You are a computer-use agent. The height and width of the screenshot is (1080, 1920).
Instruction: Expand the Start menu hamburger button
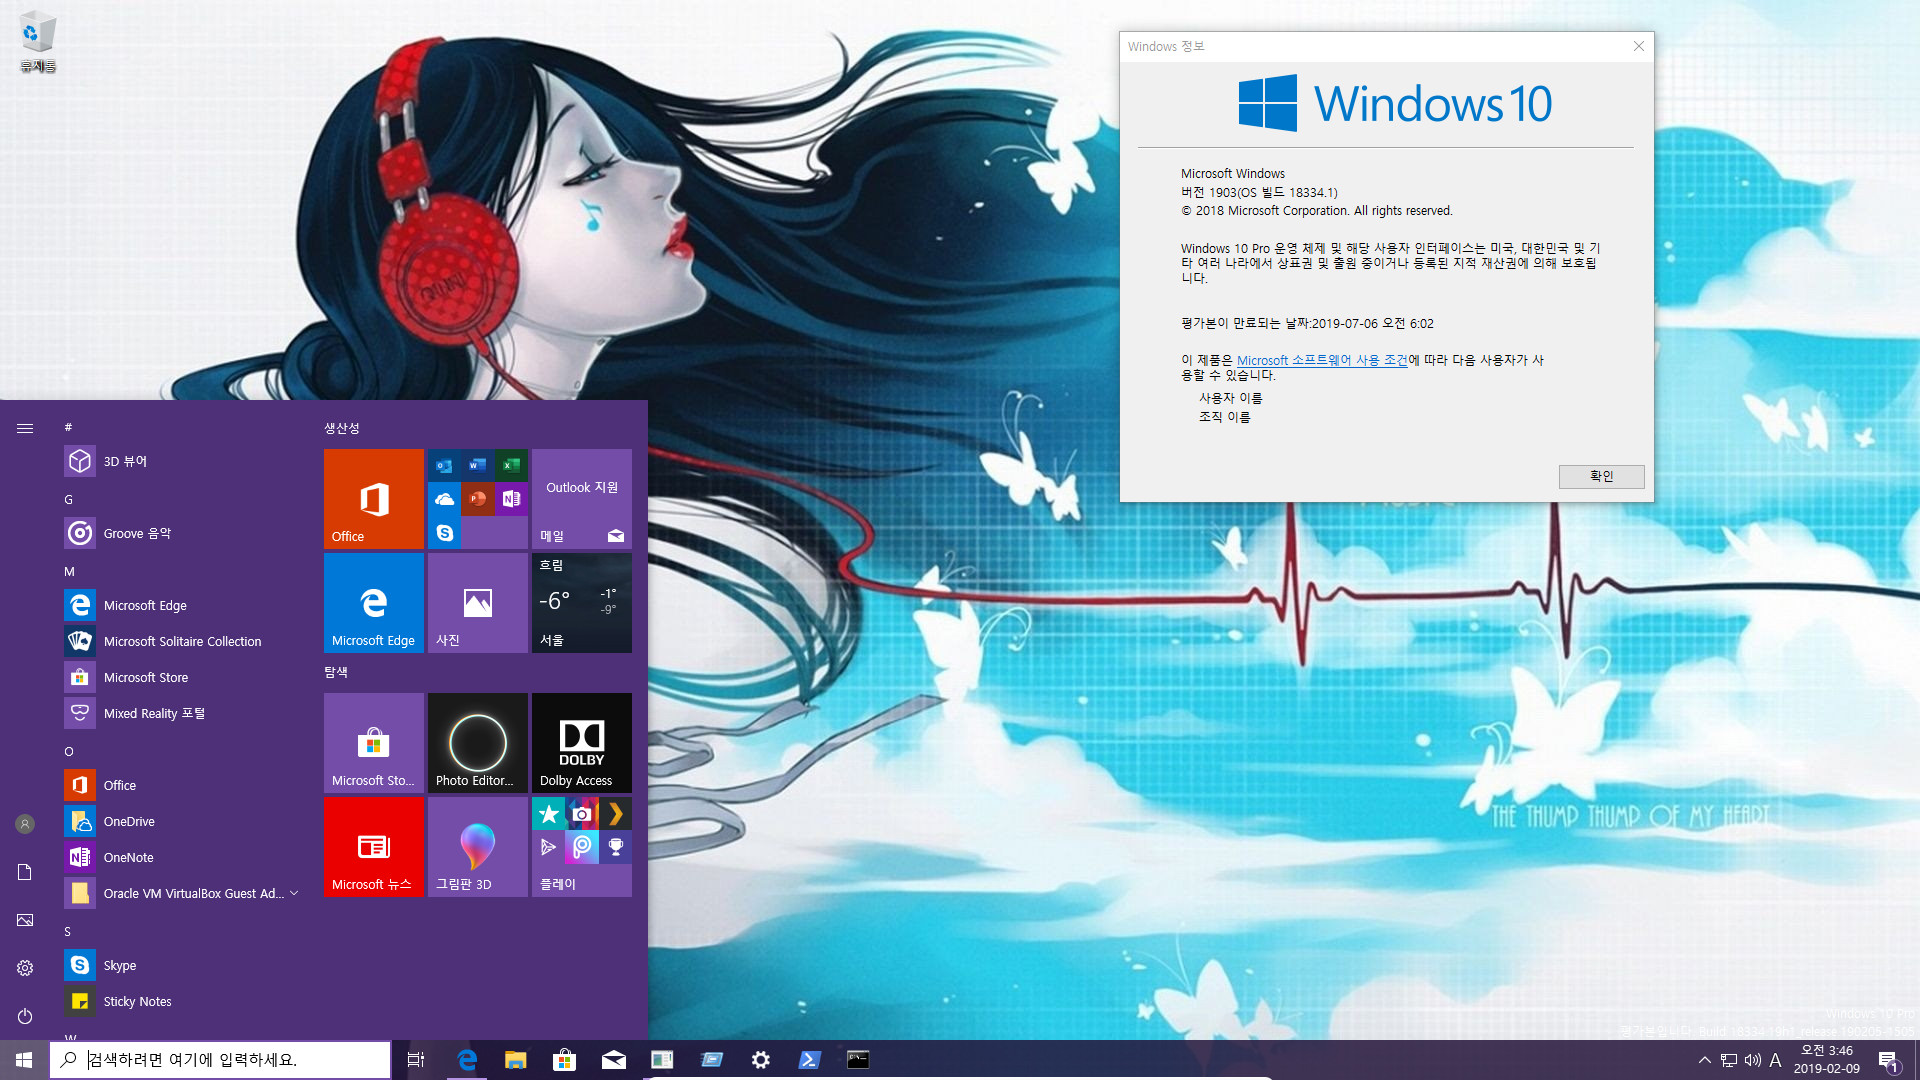tap(25, 428)
